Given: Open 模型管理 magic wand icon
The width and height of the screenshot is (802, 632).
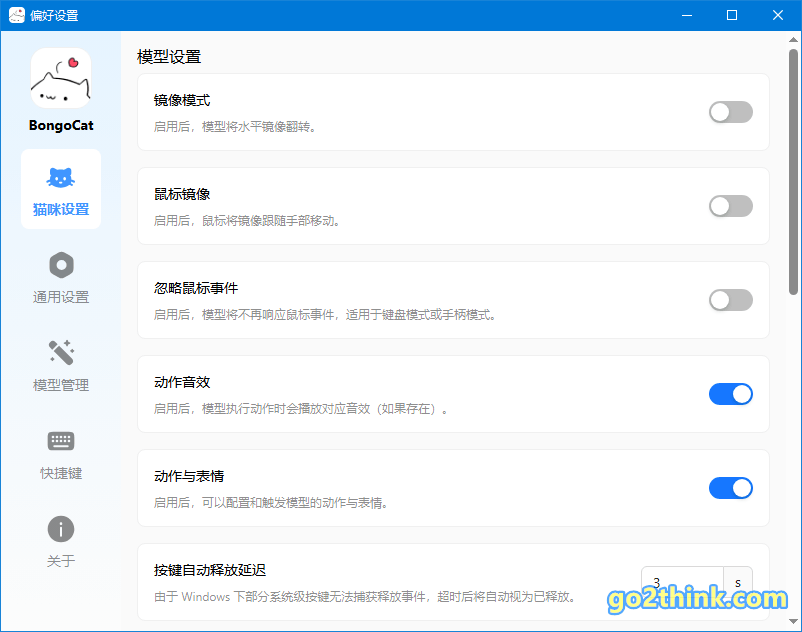Looking at the screenshot, I should coord(61,352).
